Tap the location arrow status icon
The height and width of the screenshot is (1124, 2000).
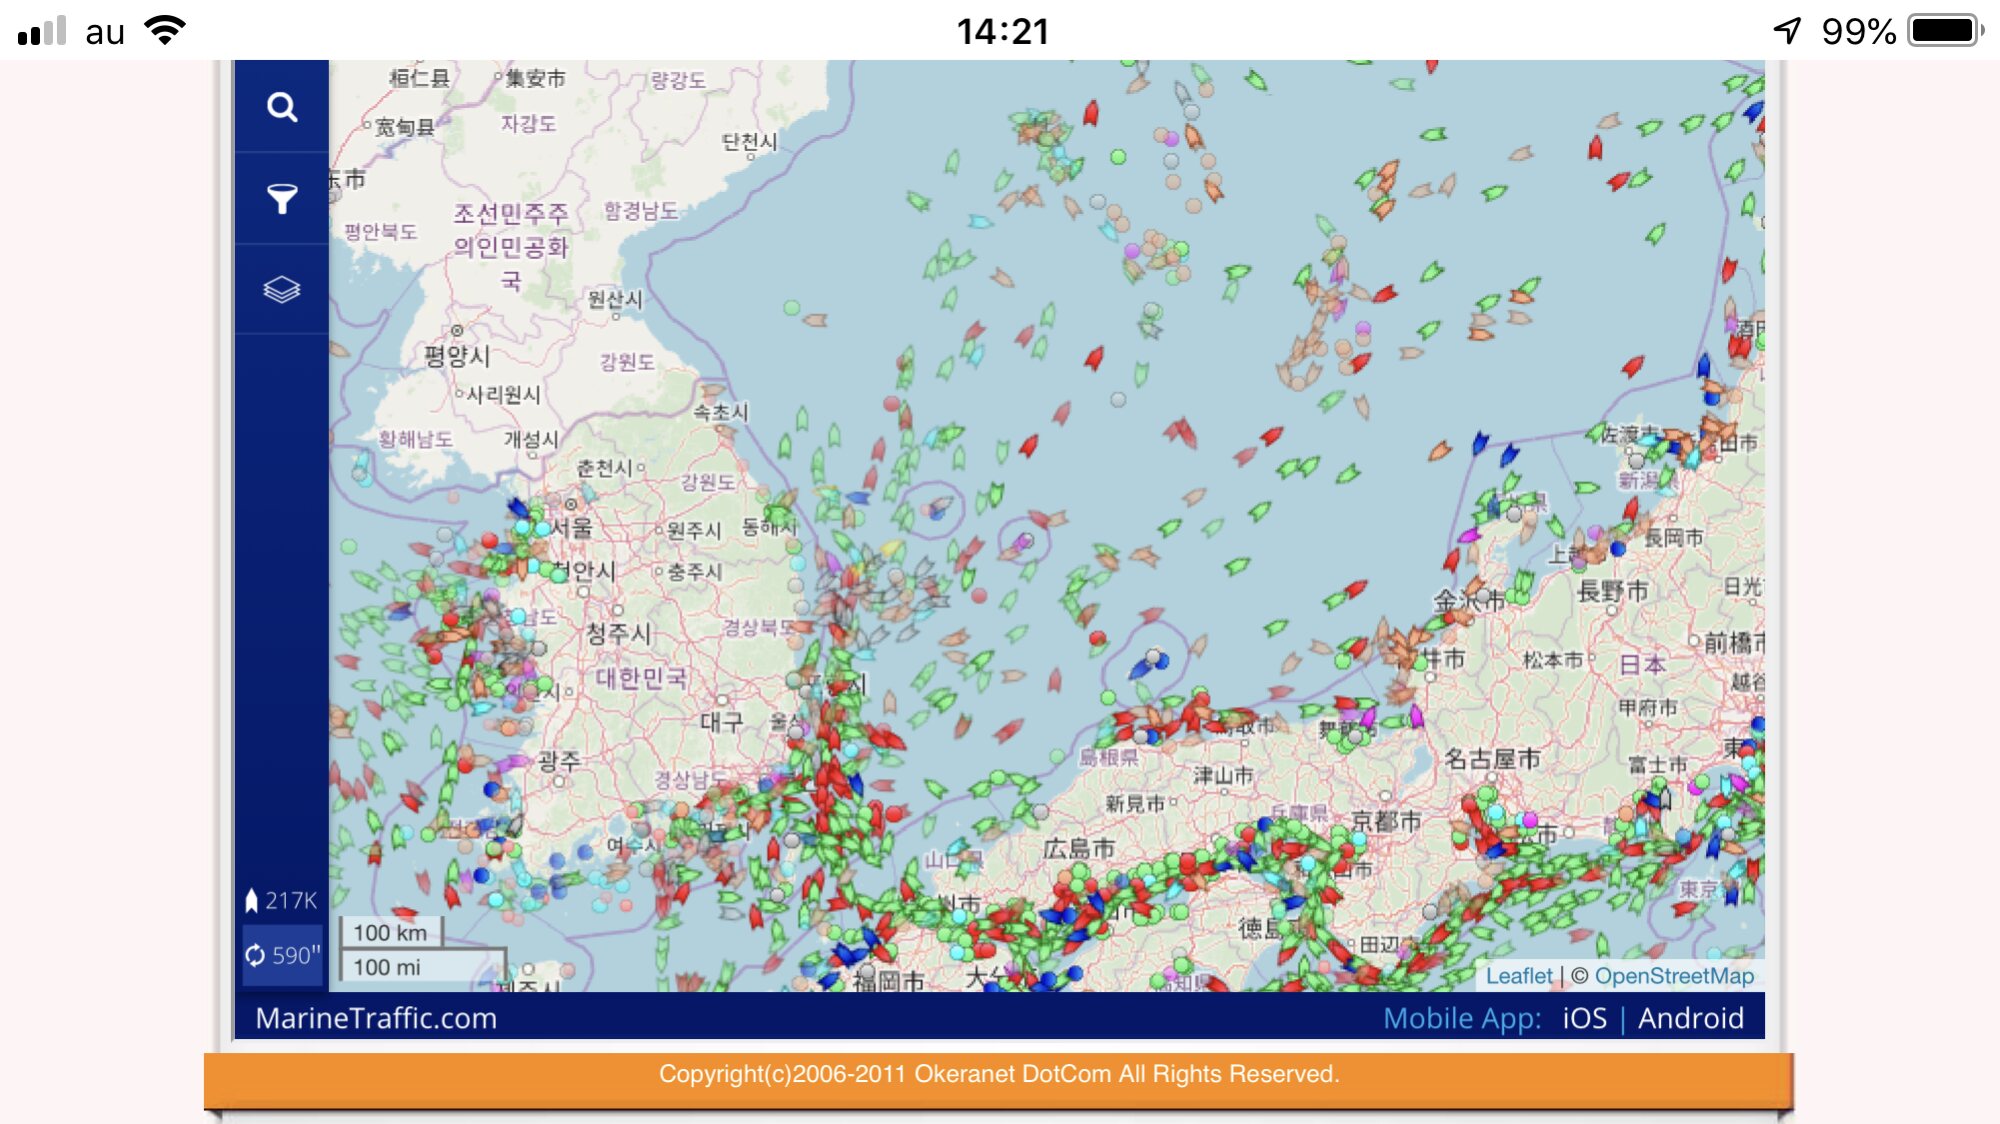pos(1787,31)
